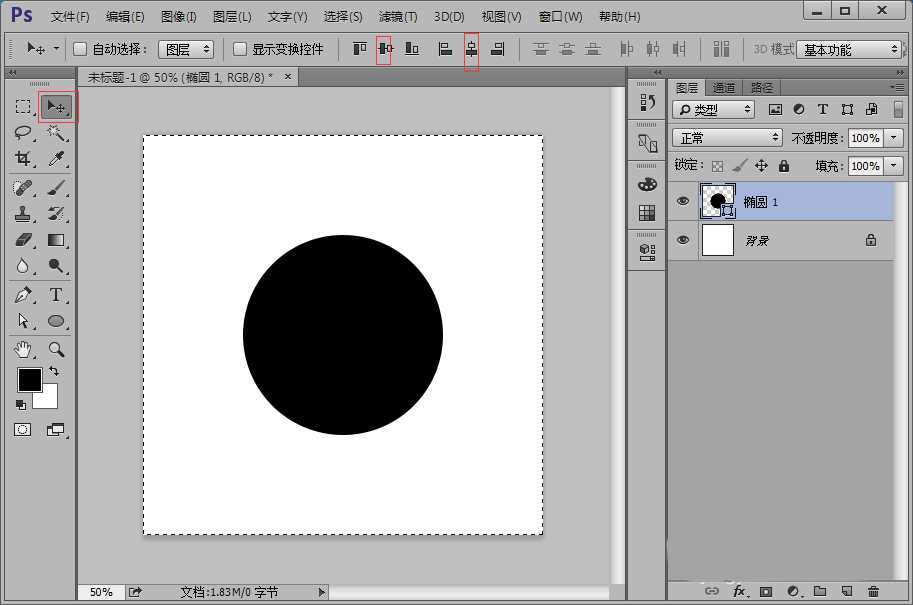
Task: Select the Lasso tool
Action: click(24, 133)
